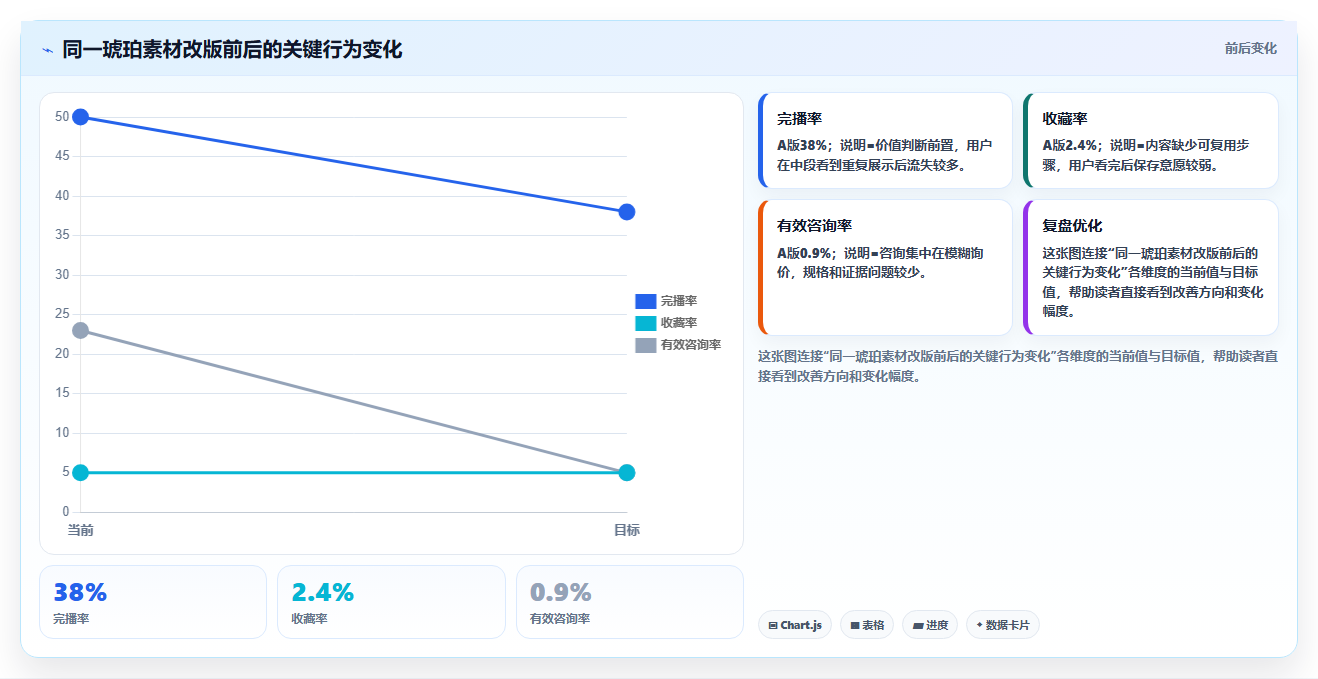Click the 目标 x-axis label

pos(627,530)
